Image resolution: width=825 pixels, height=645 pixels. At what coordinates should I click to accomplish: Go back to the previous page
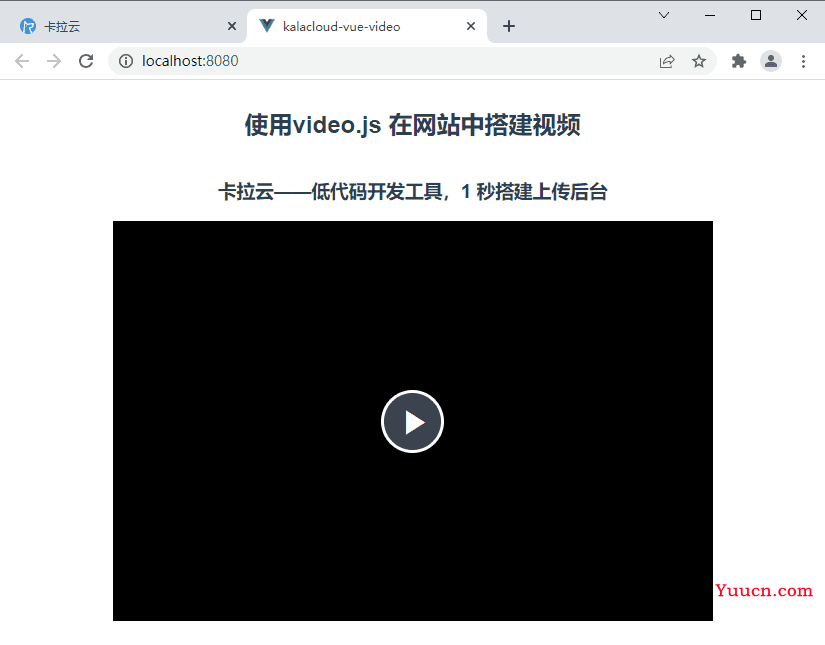pyautogui.click(x=22, y=61)
